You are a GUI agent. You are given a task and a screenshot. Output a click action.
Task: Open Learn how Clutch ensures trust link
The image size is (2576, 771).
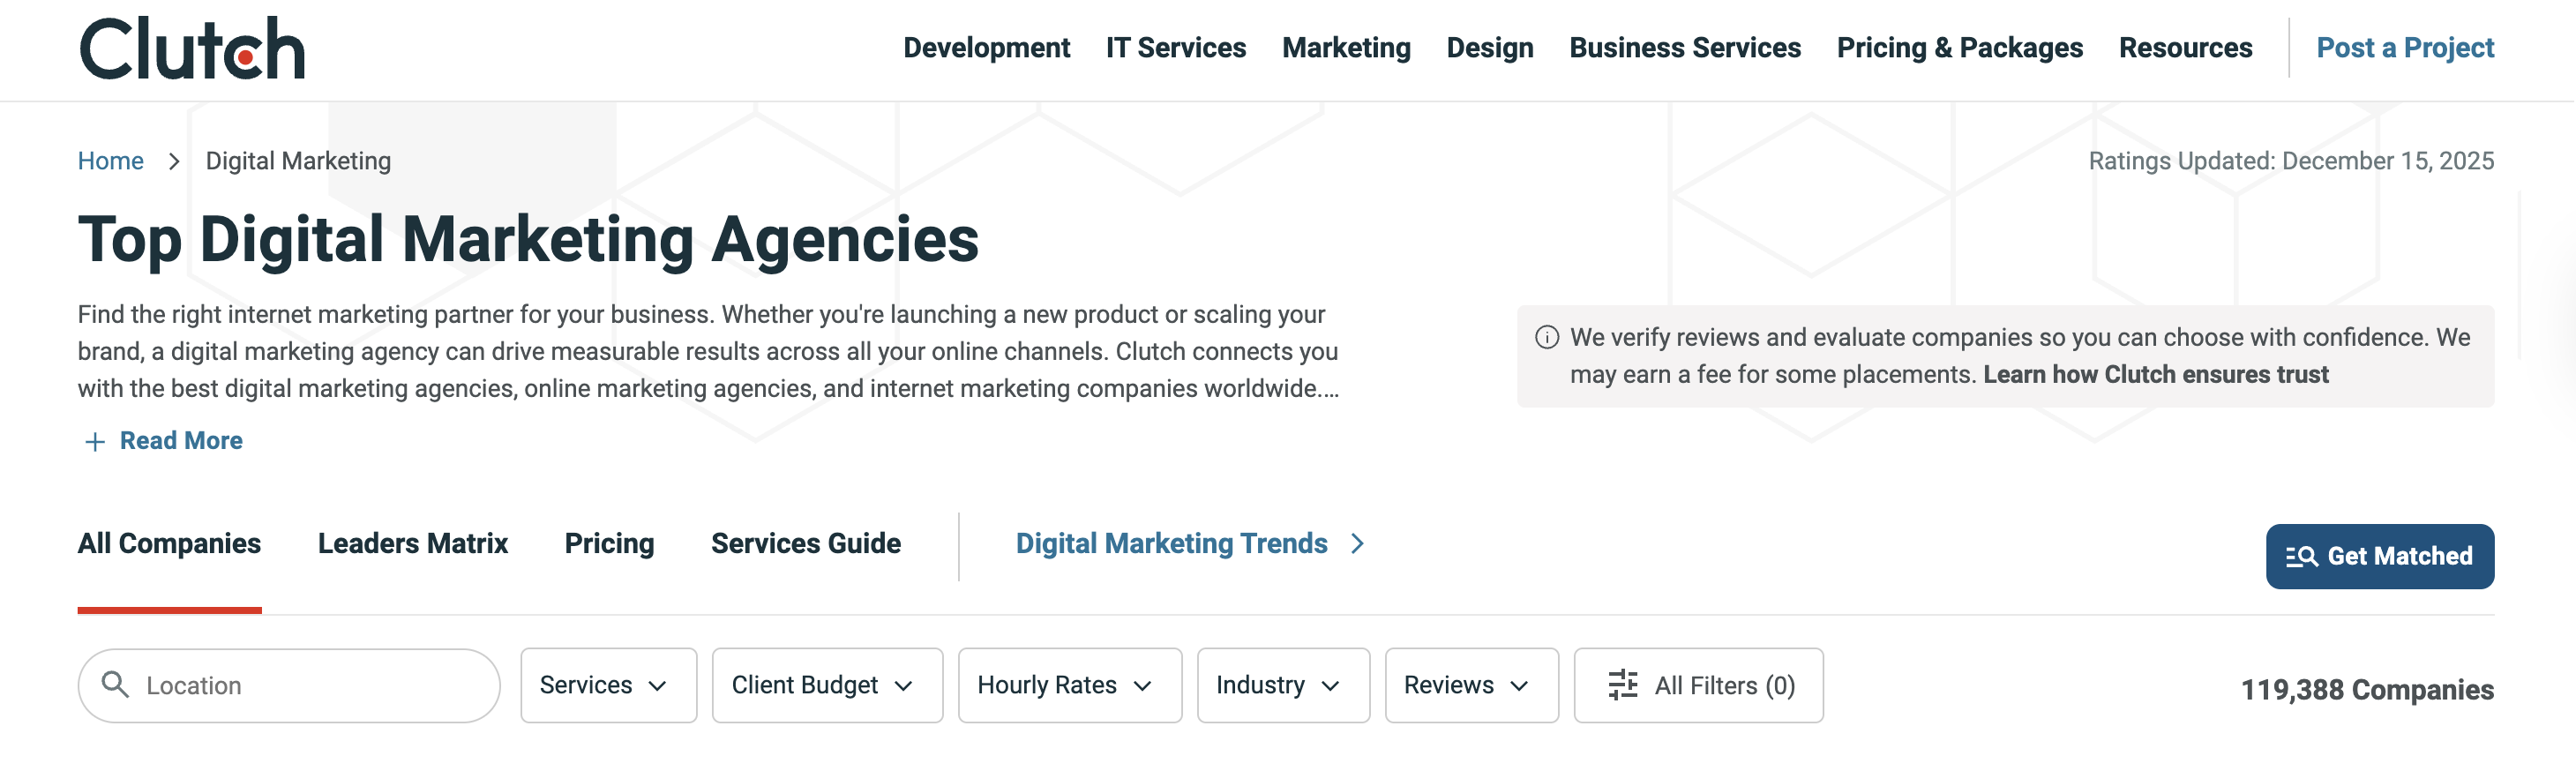click(2155, 374)
